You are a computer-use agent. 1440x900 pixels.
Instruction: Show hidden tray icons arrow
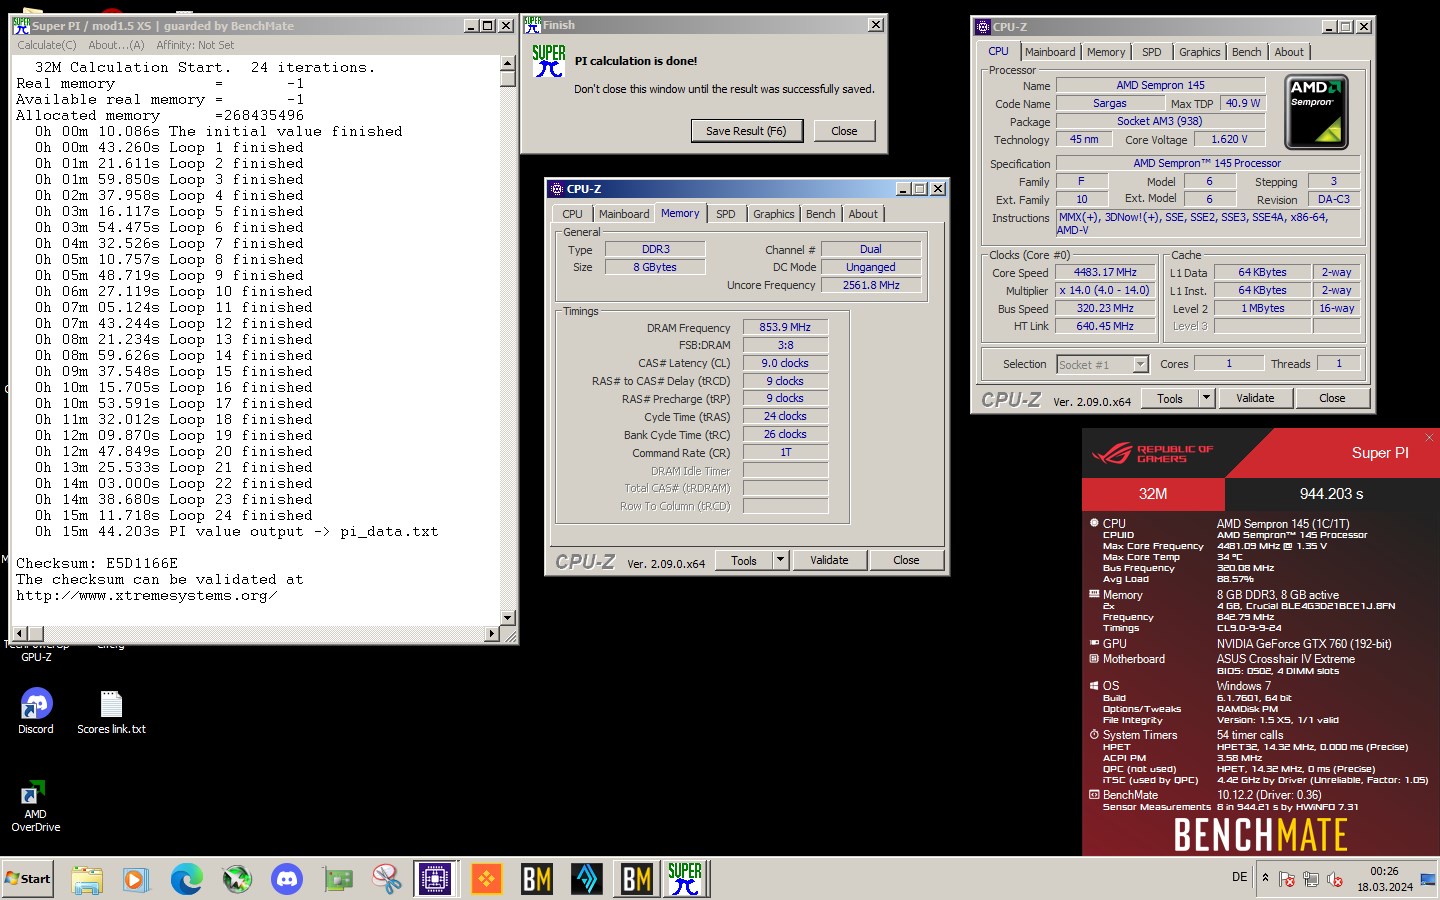click(x=1265, y=878)
